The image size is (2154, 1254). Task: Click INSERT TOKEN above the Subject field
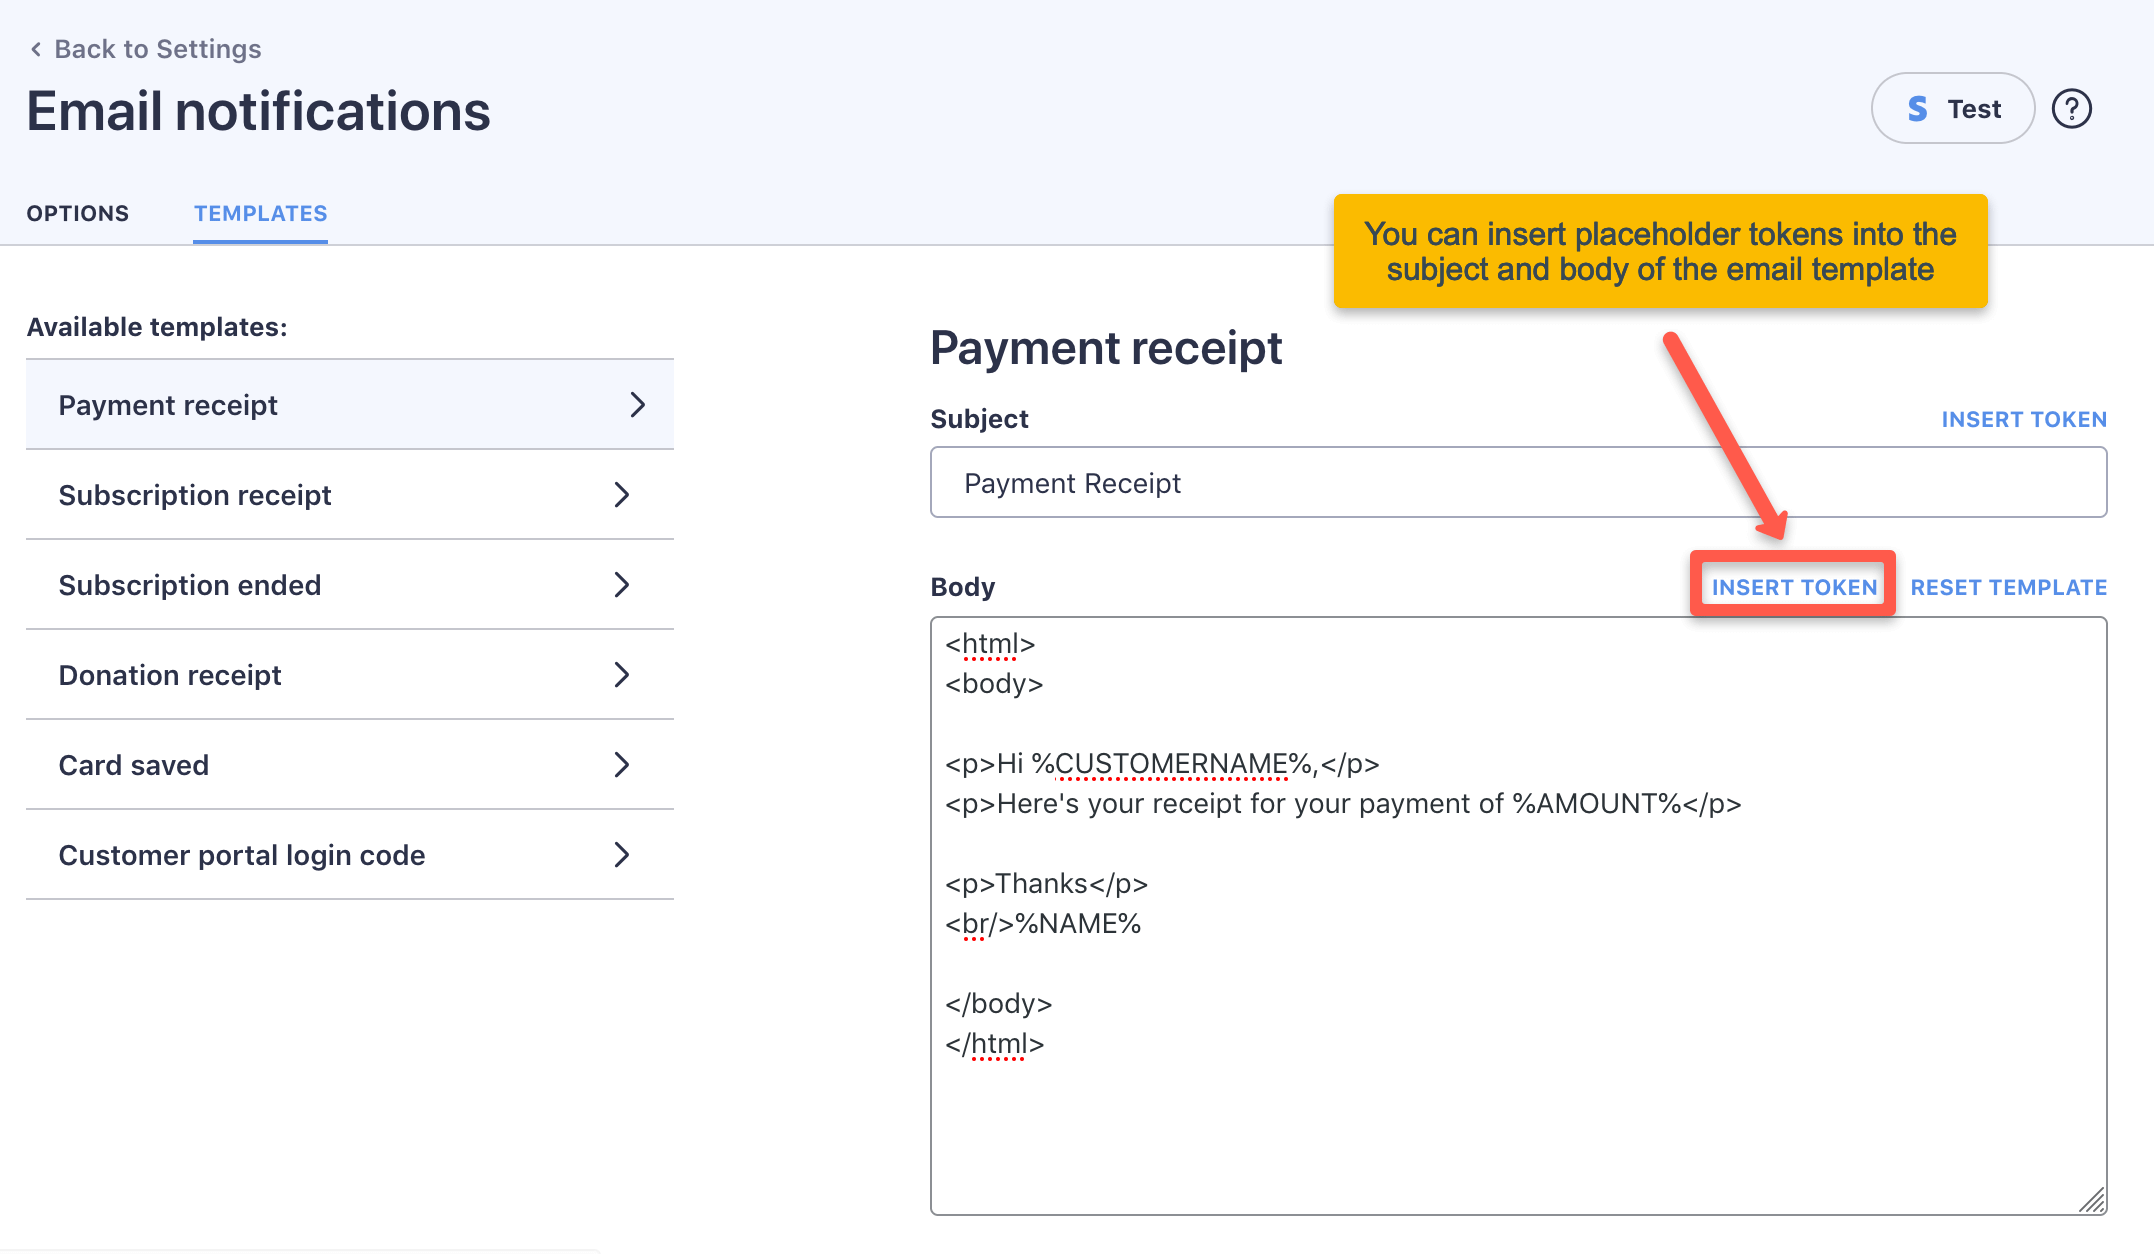pyautogui.click(x=2023, y=419)
